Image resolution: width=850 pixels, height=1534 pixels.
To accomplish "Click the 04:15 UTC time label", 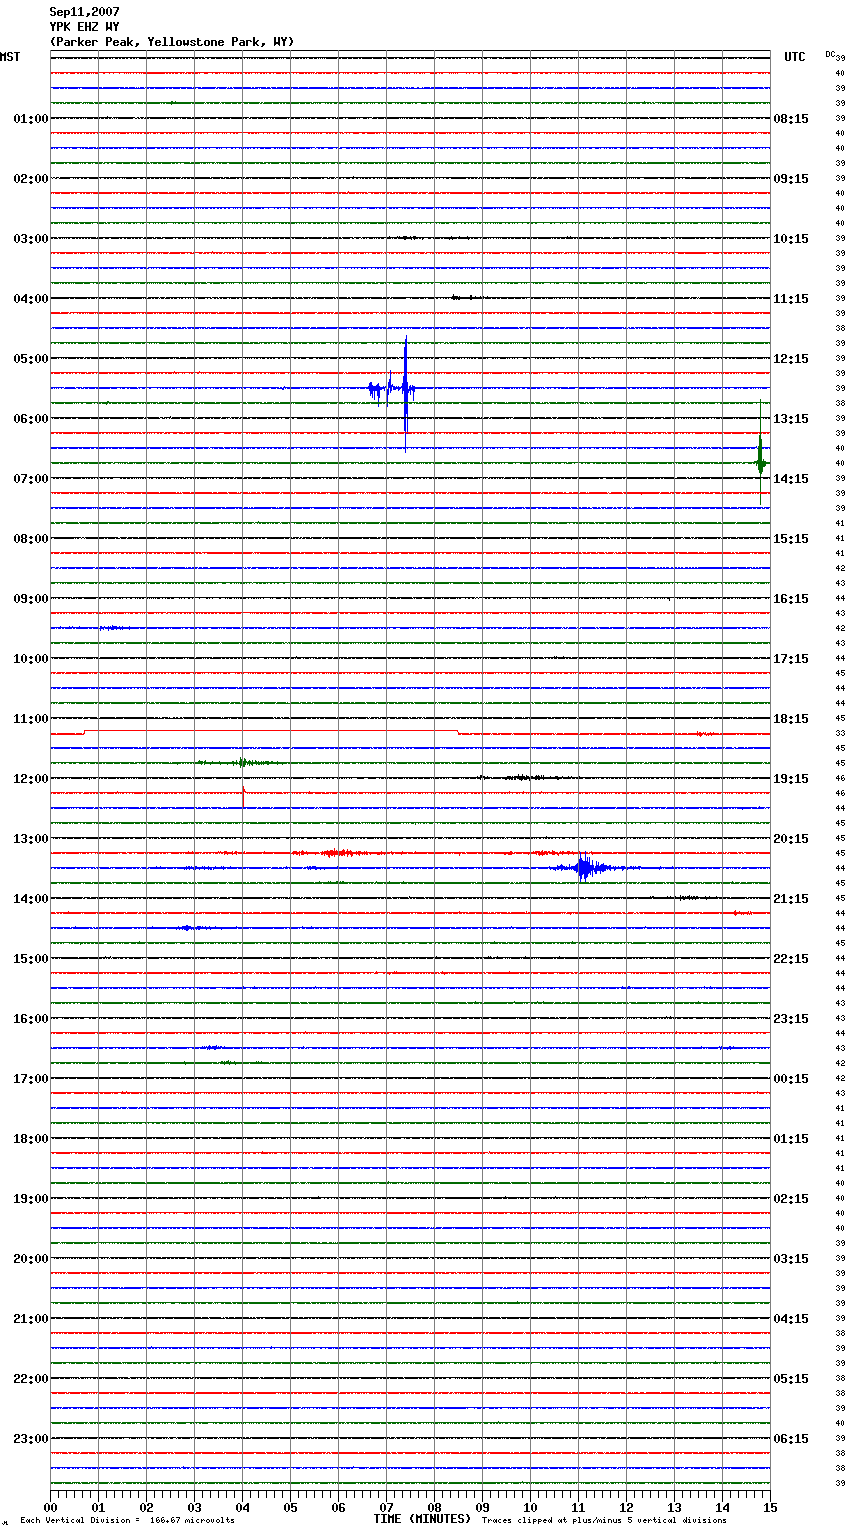I will pyautogui.click(x=791, y=1319).
